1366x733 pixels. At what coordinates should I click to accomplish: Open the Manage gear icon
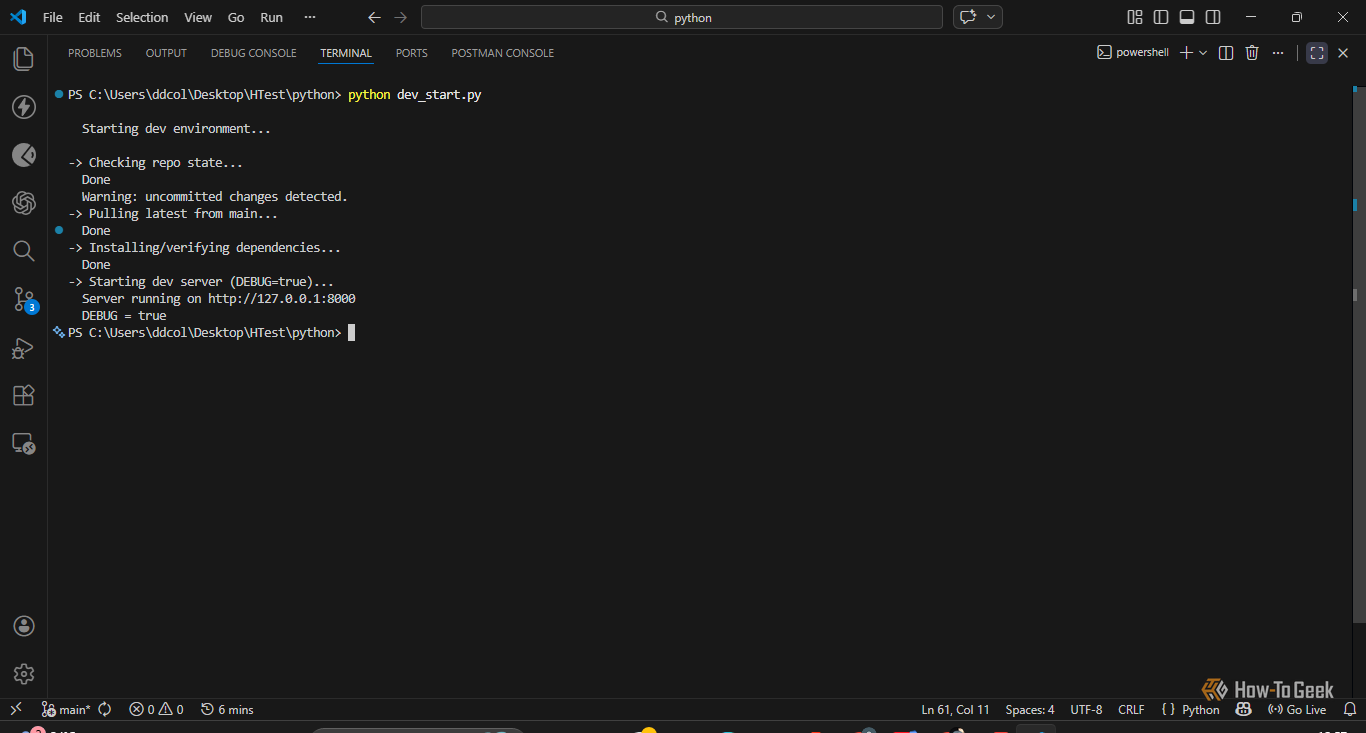[x=23, y=674]
